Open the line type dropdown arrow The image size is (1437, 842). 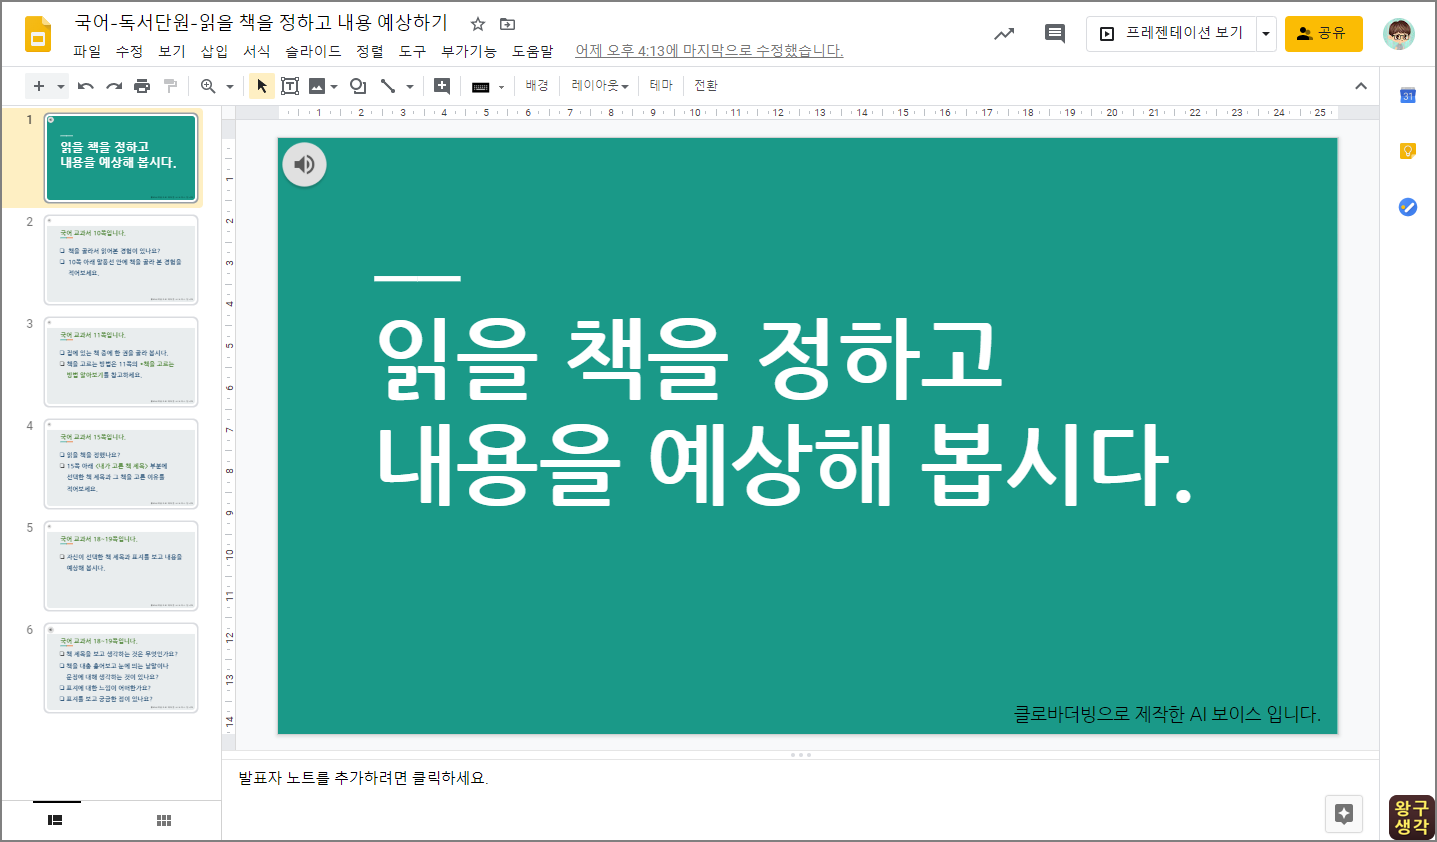point(410,86)
